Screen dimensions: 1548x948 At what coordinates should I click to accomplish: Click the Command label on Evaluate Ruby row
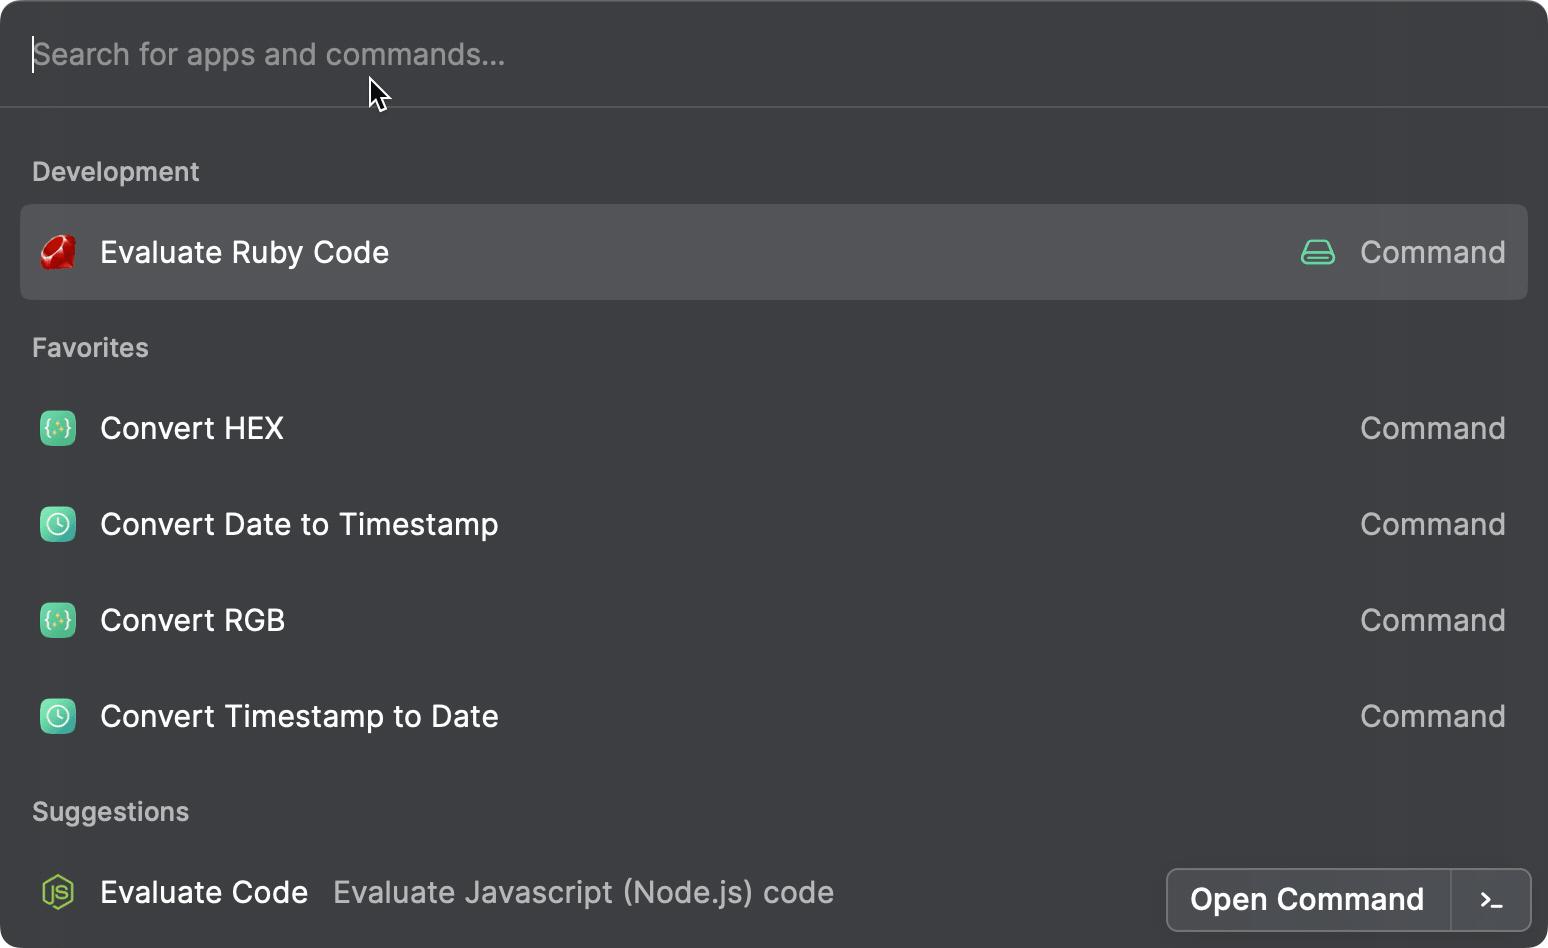(x=1432, y=253)
